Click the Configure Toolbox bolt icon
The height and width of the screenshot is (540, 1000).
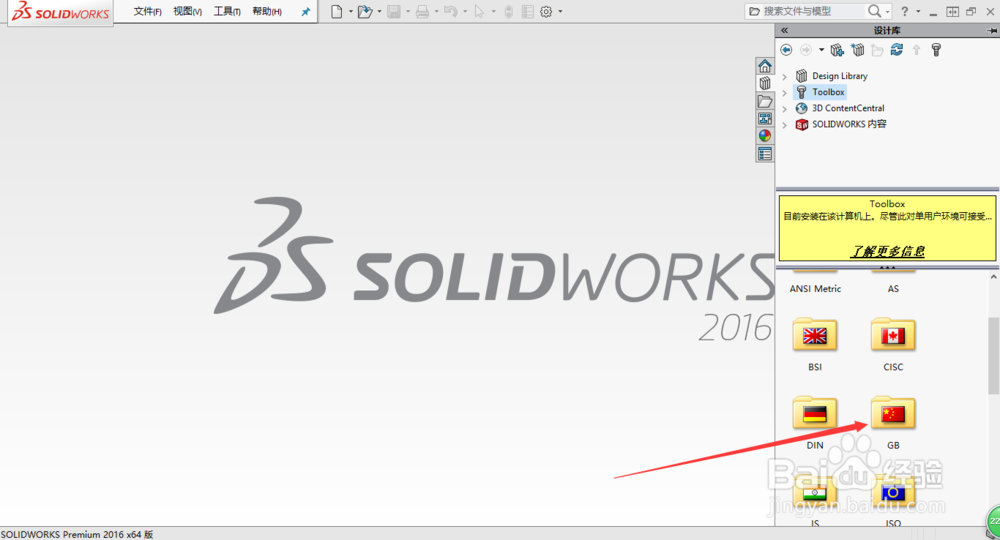pos(936,50)
